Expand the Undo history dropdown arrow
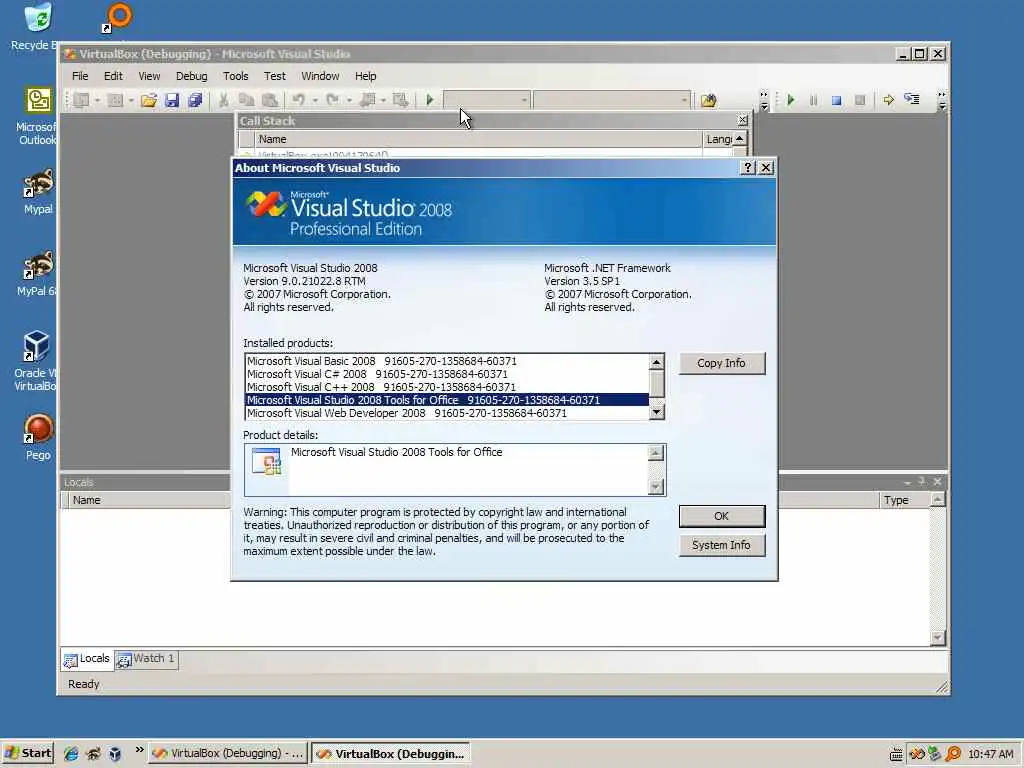The image size is (1024, 768). point(315,100)
